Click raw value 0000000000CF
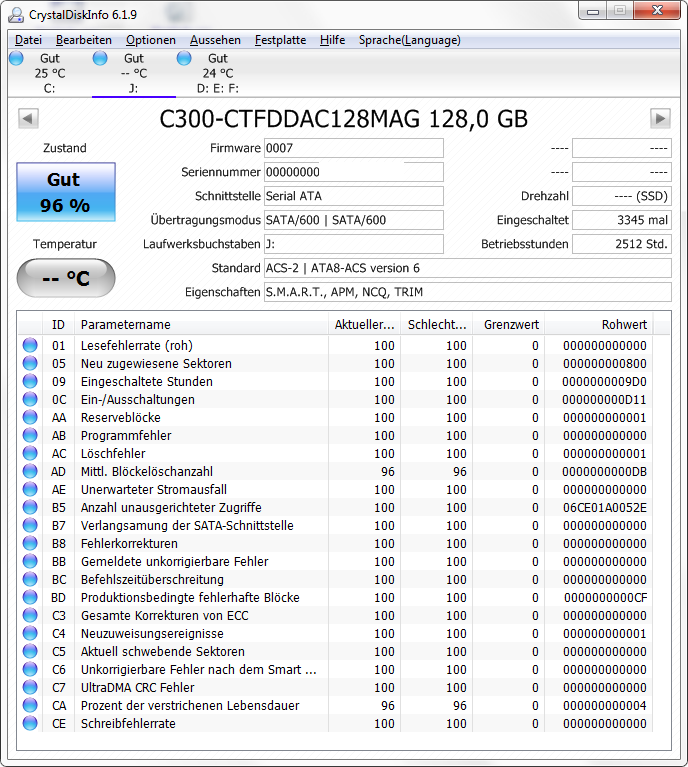 [606, 597]
